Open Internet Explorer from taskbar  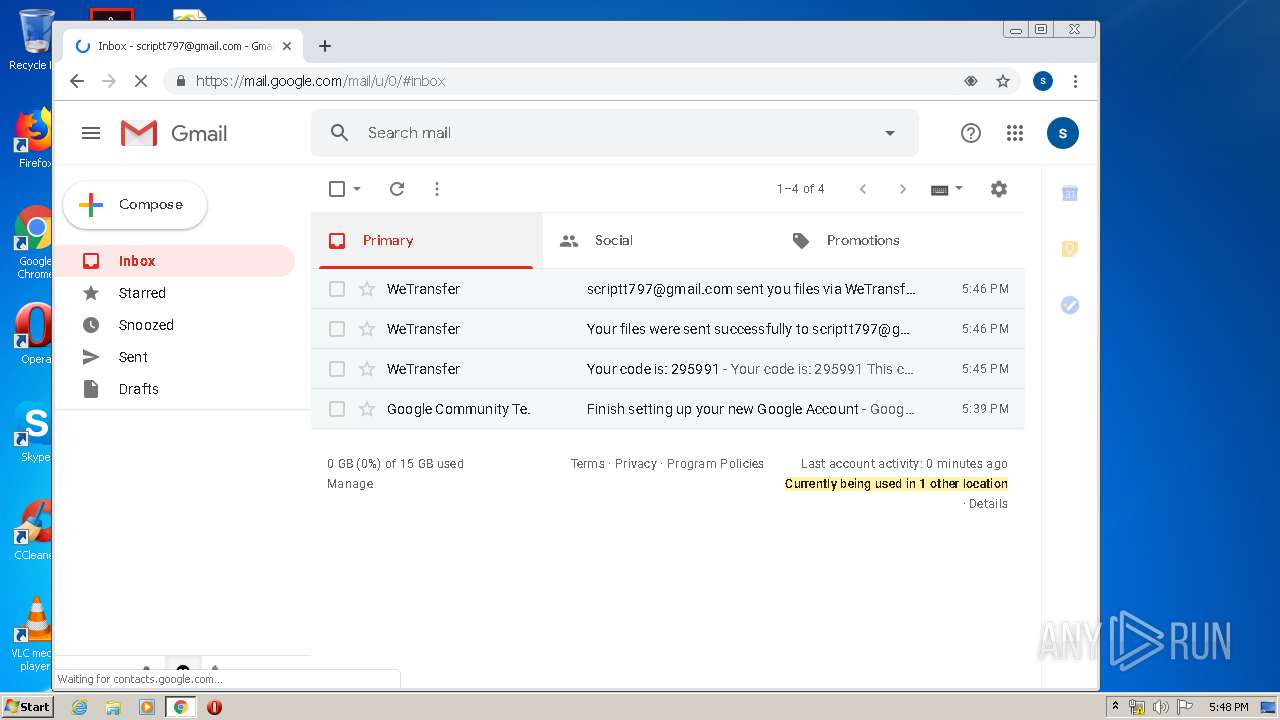tap(80, 707)
